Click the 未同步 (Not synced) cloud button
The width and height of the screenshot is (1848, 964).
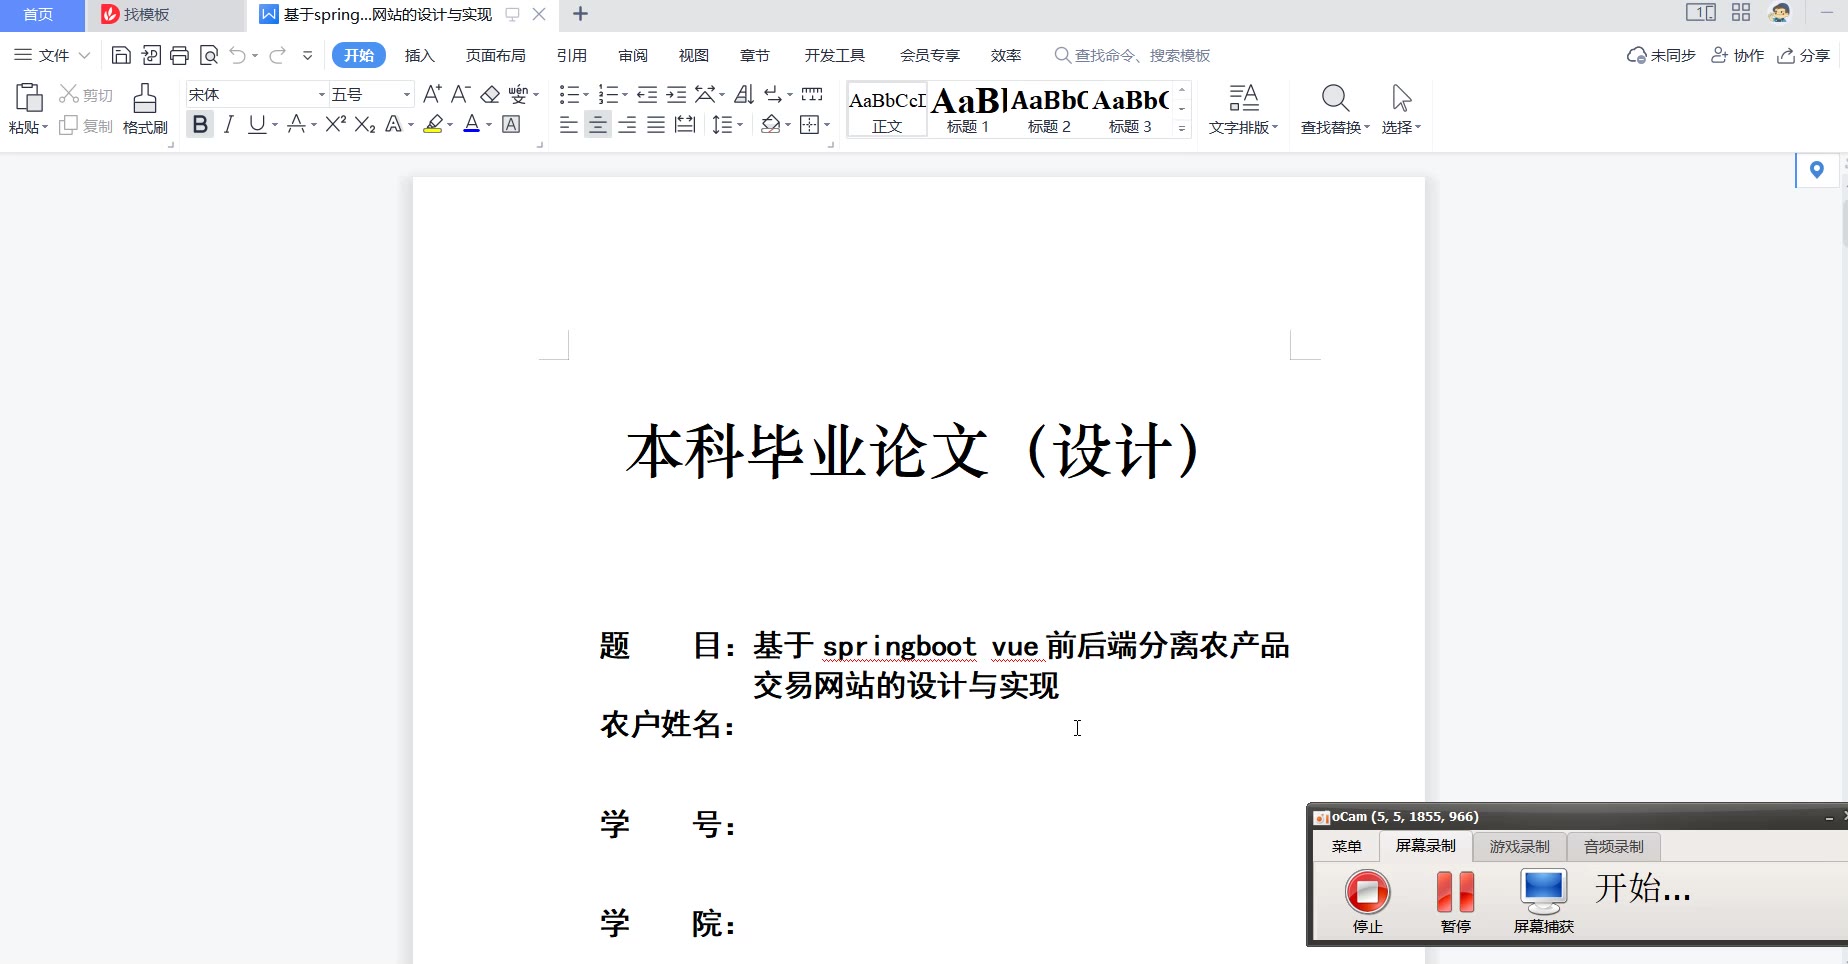click(x=1661, y=56)
